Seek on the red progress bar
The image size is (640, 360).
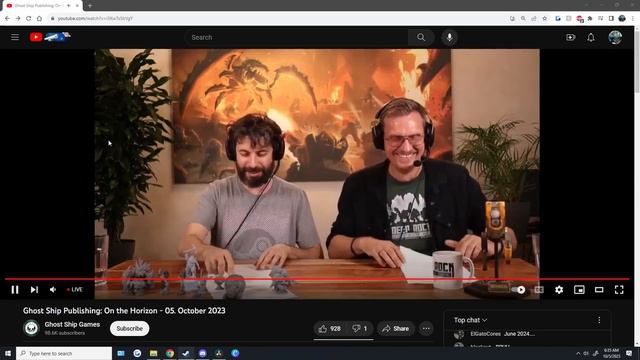click(x=317, y=279)
